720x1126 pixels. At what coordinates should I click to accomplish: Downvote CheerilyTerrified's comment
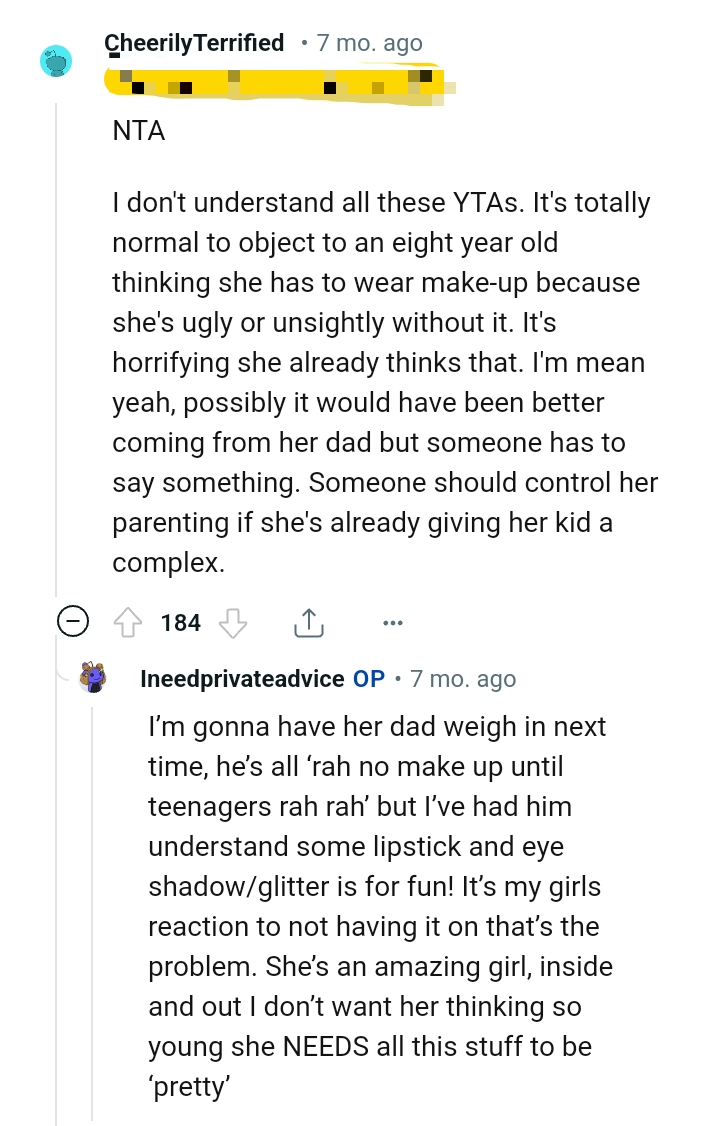click(x=233, y=622)
